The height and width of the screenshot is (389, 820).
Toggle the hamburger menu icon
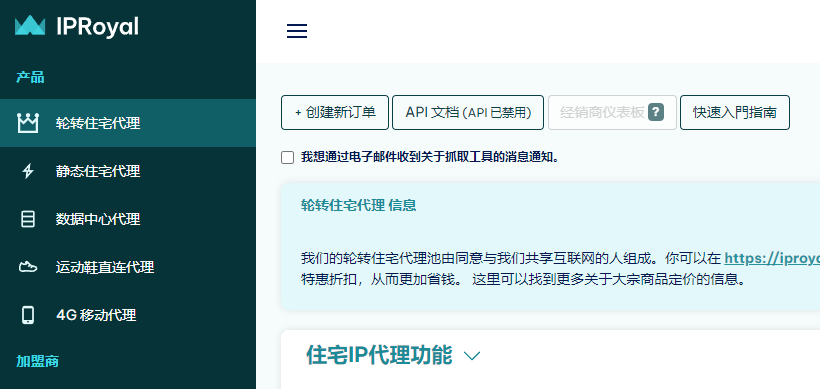pos(297,31)
